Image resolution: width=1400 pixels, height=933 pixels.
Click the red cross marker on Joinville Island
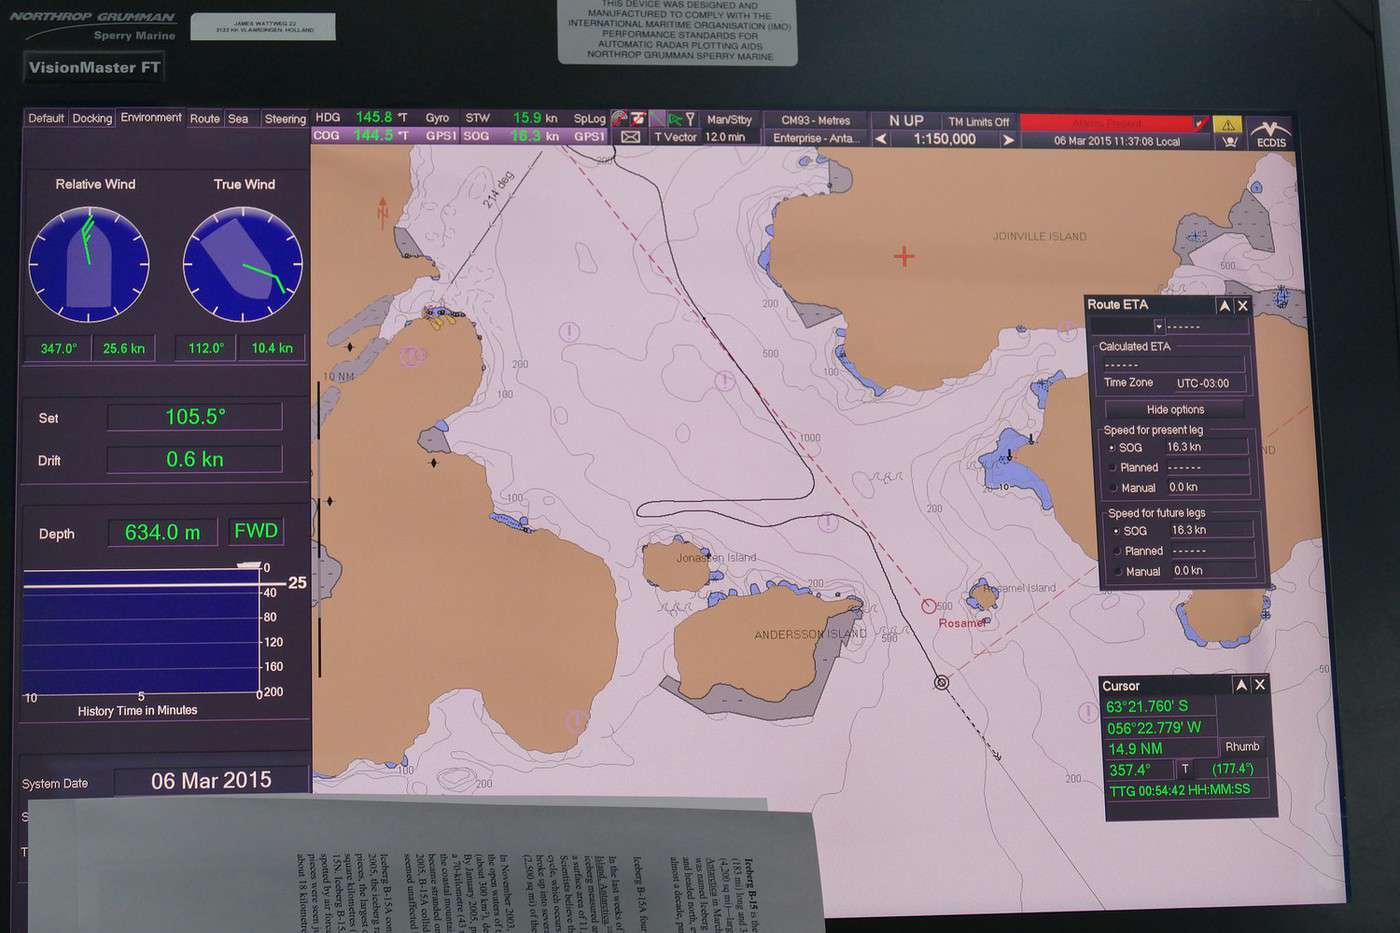[904, 256]
